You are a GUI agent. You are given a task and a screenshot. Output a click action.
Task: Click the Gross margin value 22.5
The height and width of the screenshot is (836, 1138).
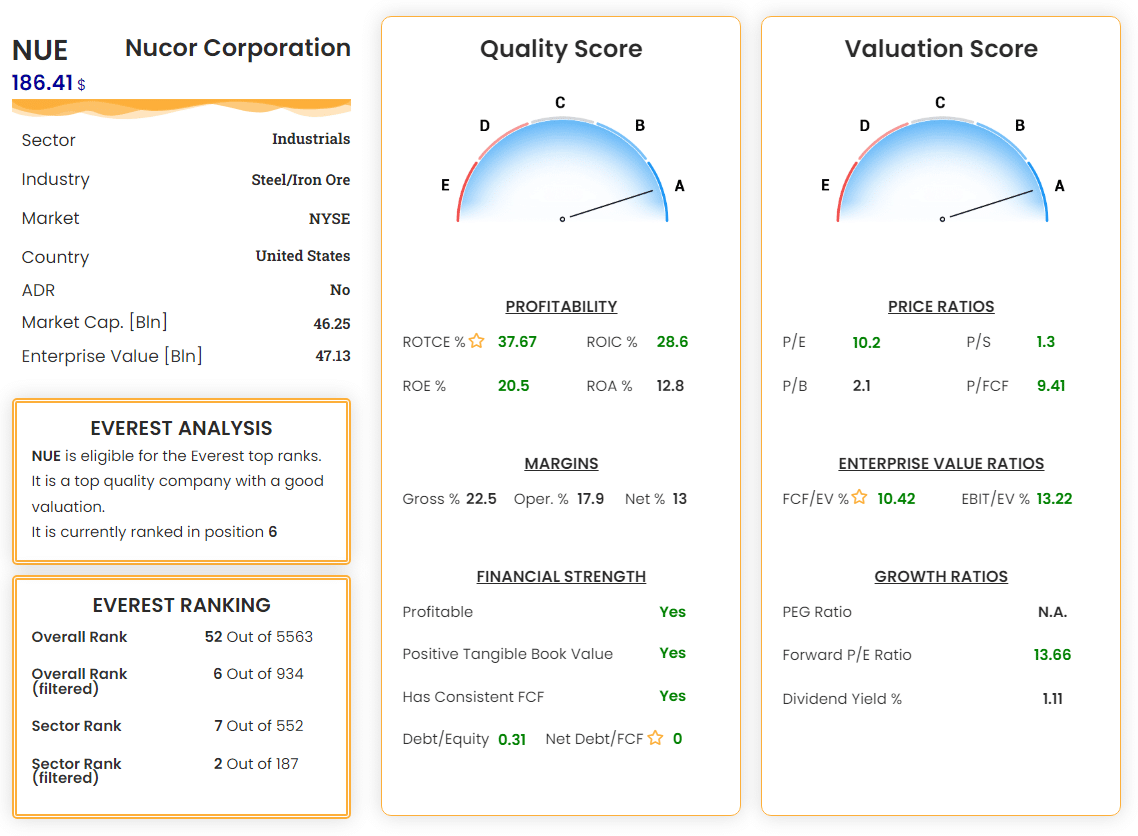pos(481,499)
